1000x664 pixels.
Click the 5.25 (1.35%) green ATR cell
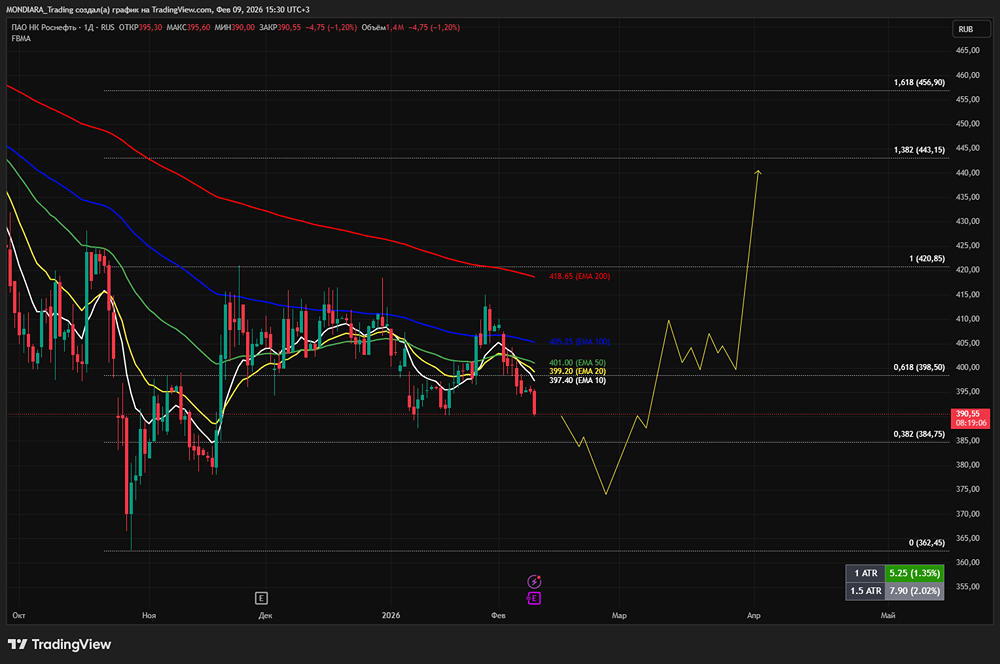(915, 573)
